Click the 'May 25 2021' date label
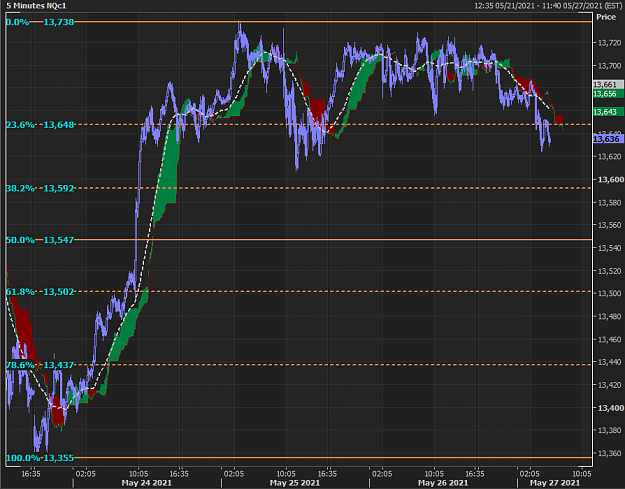This screenshot has height=489, width=625. click(295, 483)
